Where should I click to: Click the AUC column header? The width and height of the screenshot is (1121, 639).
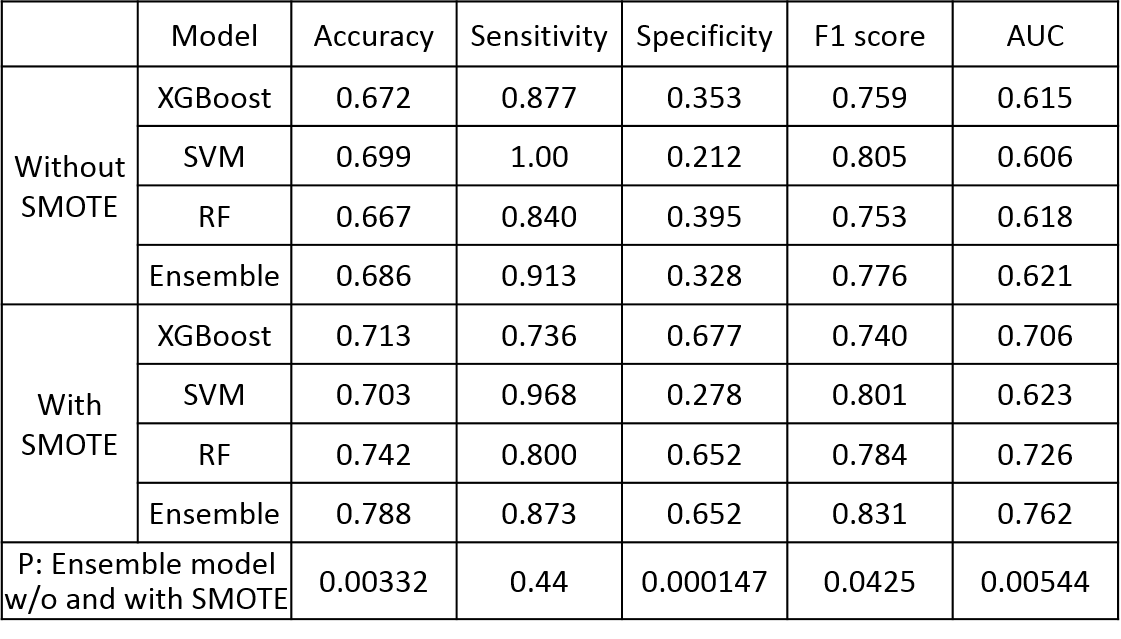(x=1035, y=37)
